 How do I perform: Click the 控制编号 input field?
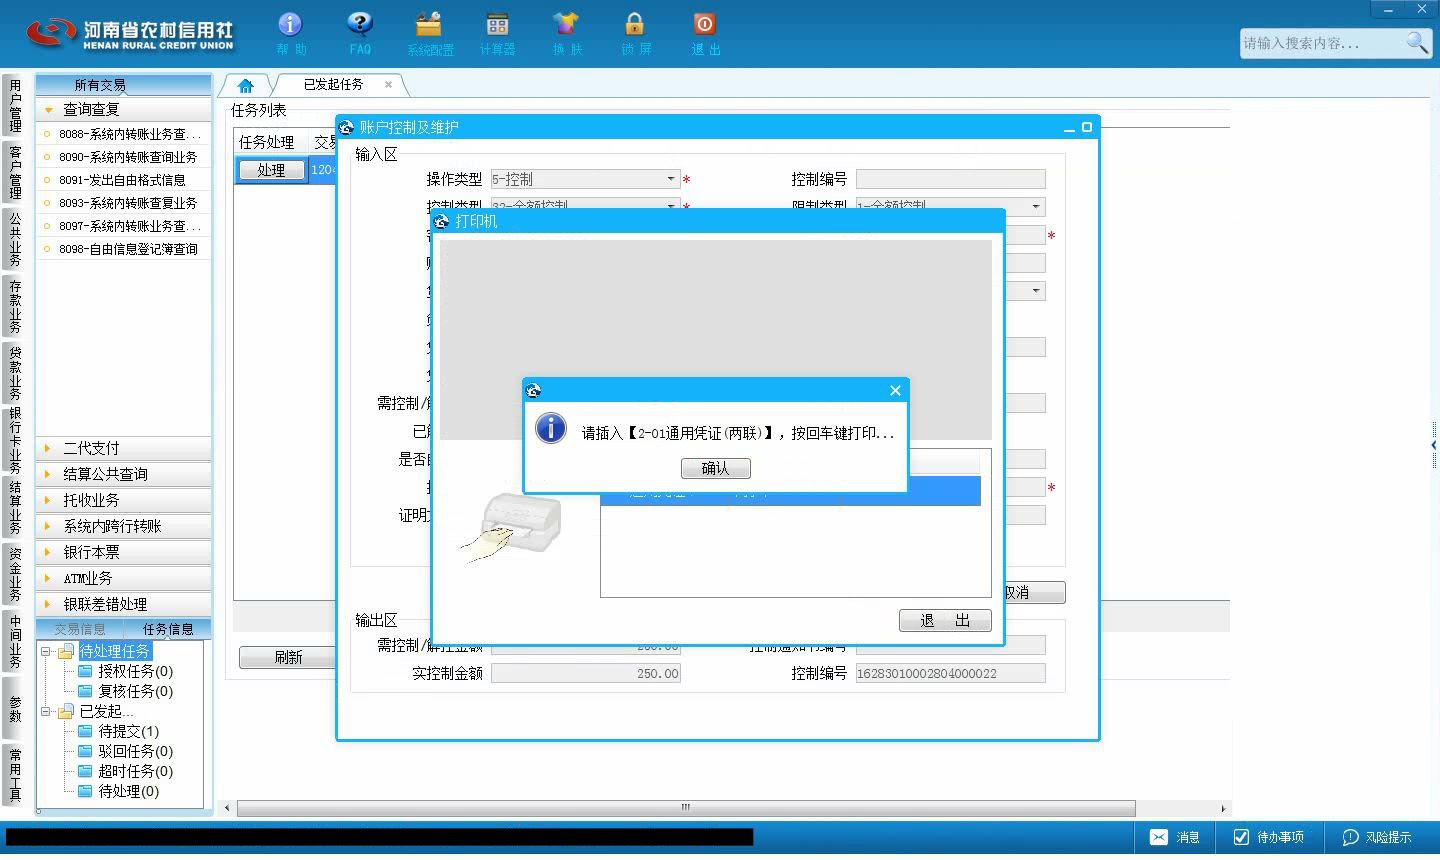pyautogui.click(x=950, y=179)
